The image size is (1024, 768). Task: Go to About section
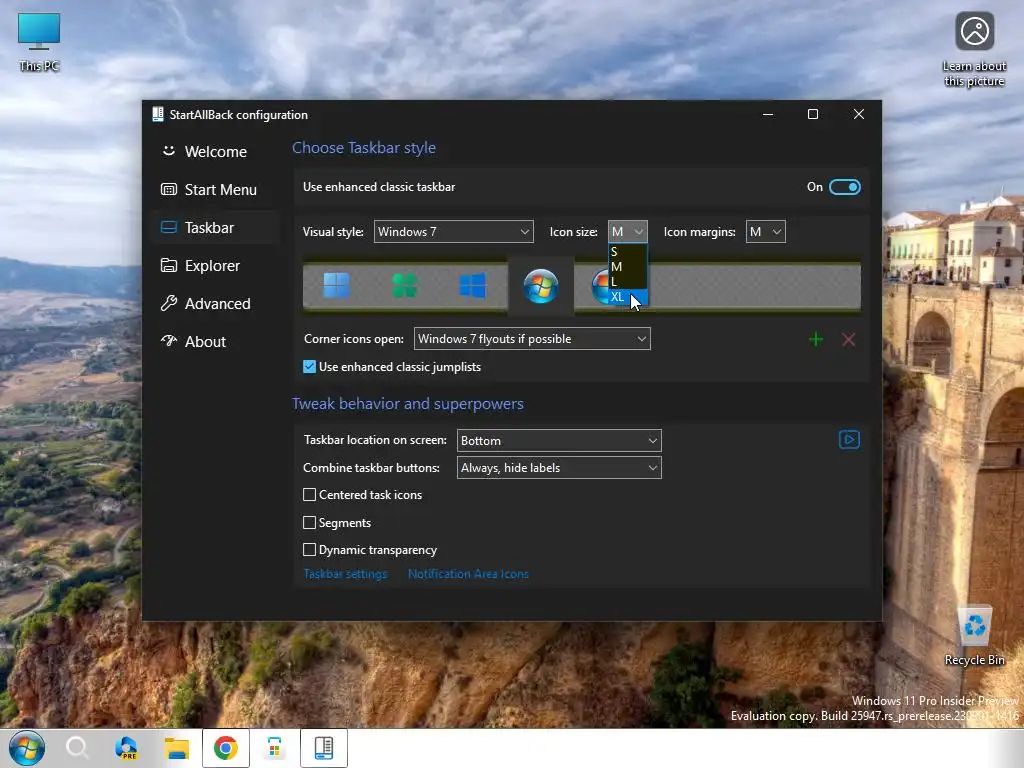click(215, 342)
